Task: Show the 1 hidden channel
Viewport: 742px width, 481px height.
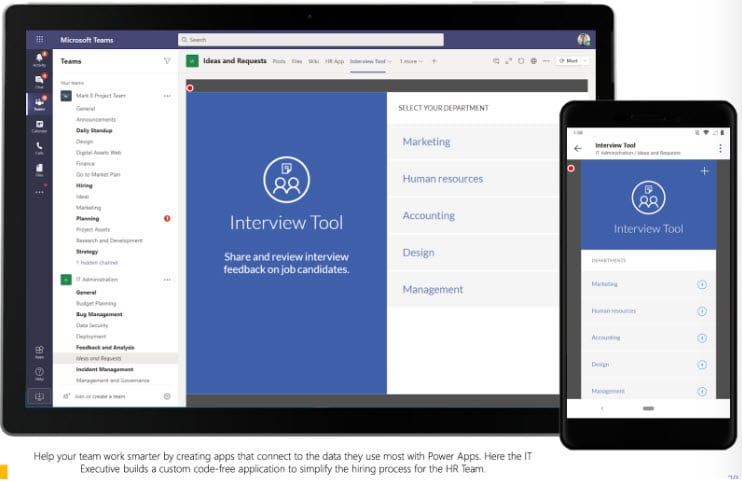Action: [97, 263]
